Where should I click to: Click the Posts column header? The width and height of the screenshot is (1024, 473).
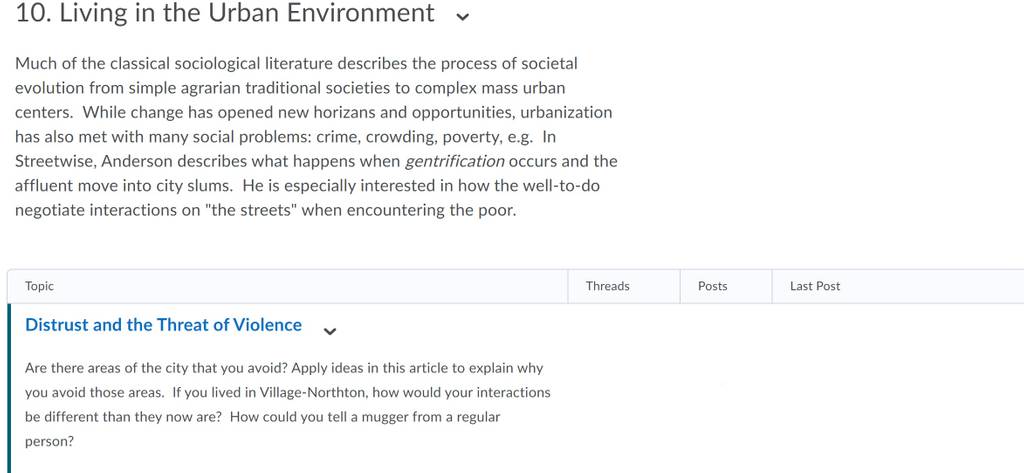(712, 286)
